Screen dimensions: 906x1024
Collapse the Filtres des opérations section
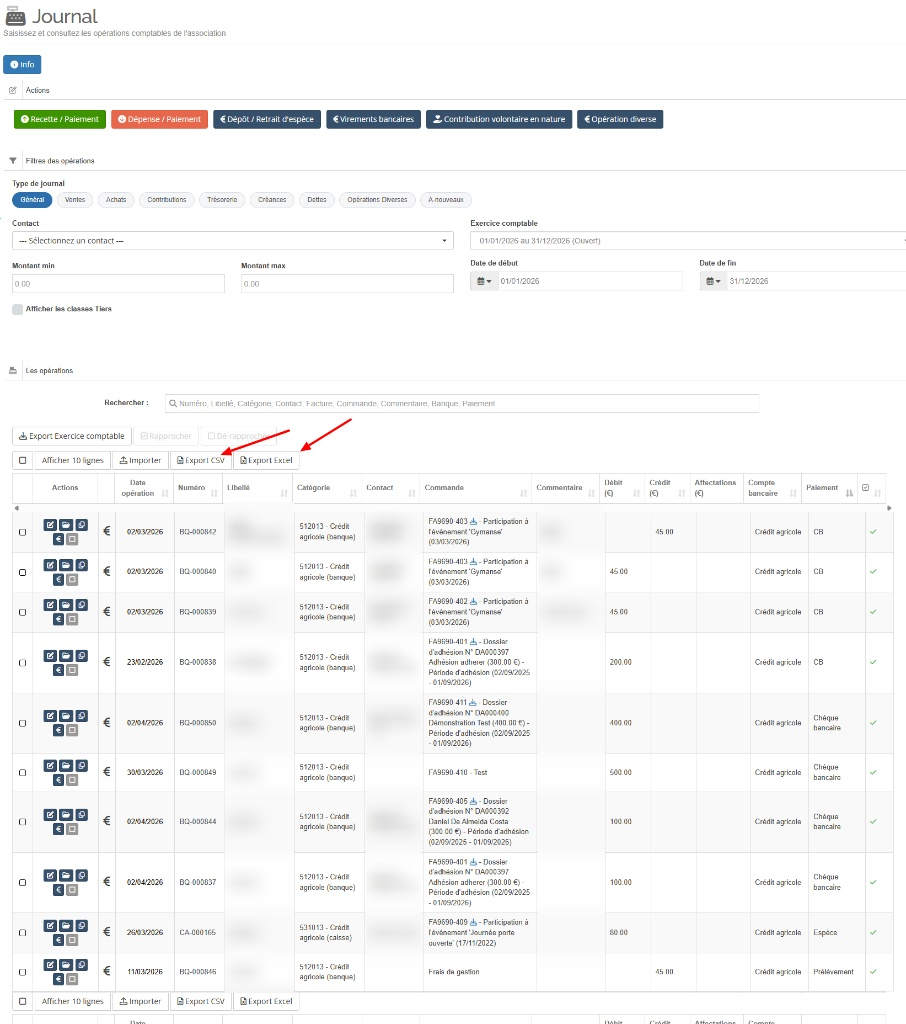click(13, 160)
